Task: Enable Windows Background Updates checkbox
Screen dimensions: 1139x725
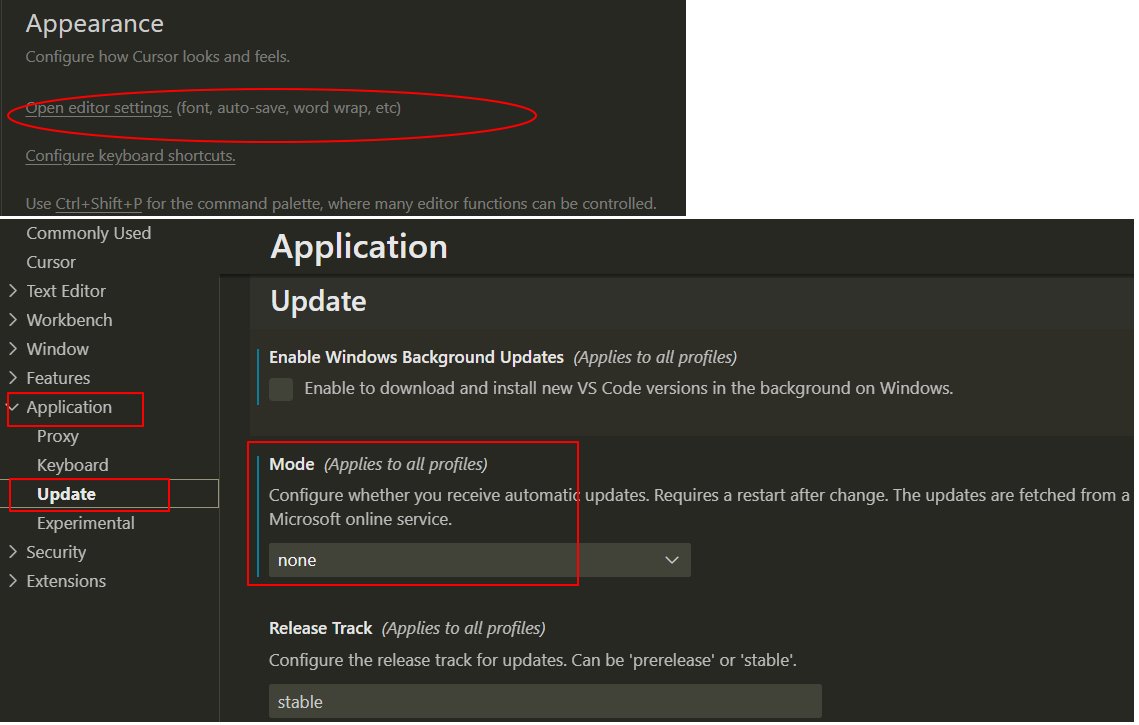Action: pos(281,389)
